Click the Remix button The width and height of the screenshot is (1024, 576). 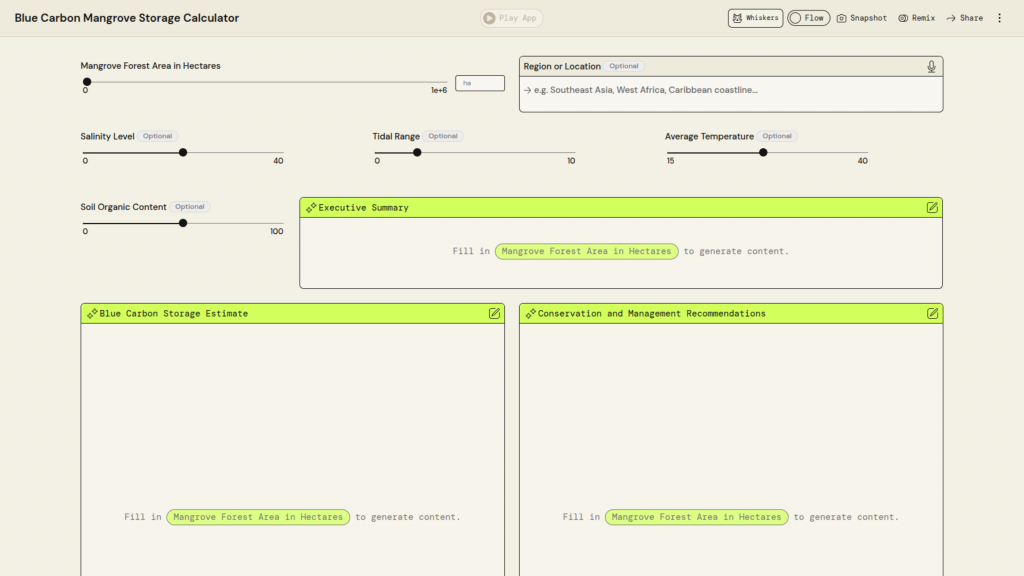coord(916,18)
